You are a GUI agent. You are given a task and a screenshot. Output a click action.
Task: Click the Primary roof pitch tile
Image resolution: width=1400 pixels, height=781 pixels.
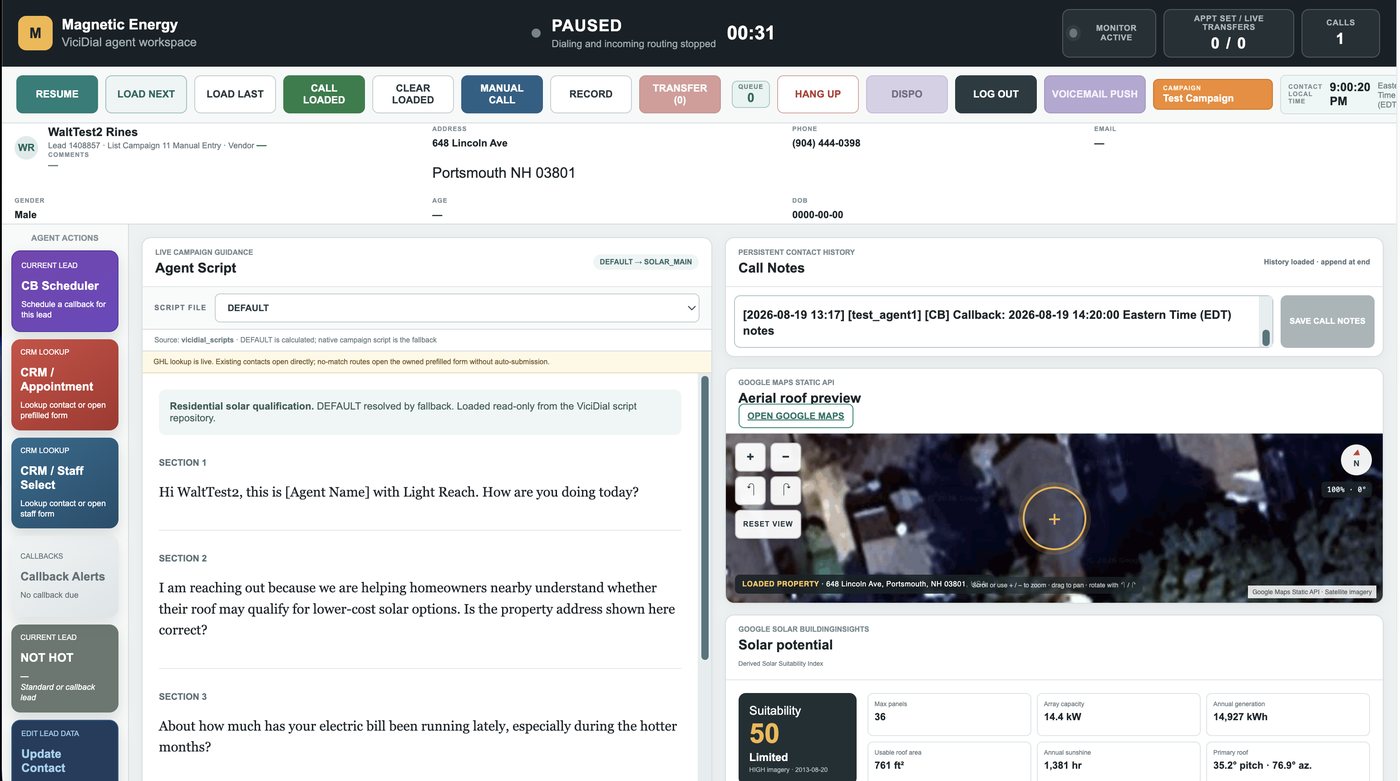pos(1288,761)
